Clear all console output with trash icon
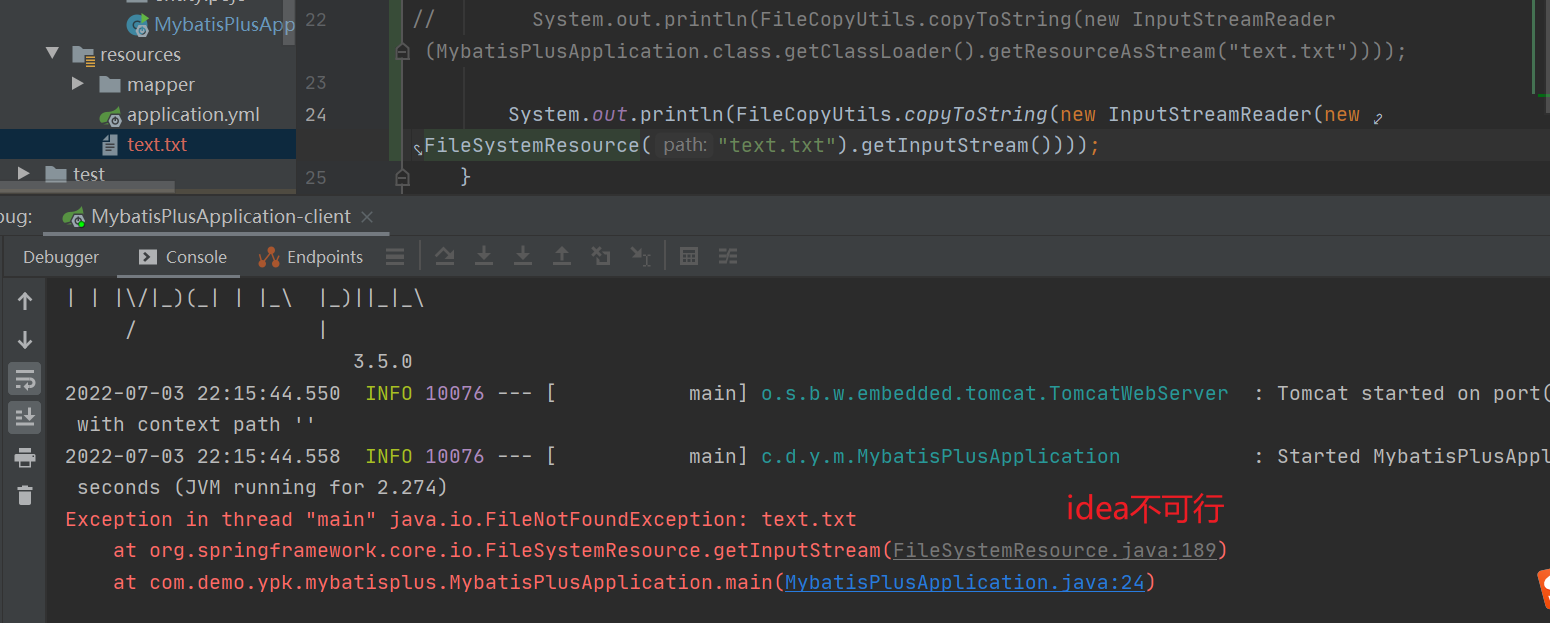Viewport: 1550px width, 623px height. pyautogui.click(x=25, y=495)
